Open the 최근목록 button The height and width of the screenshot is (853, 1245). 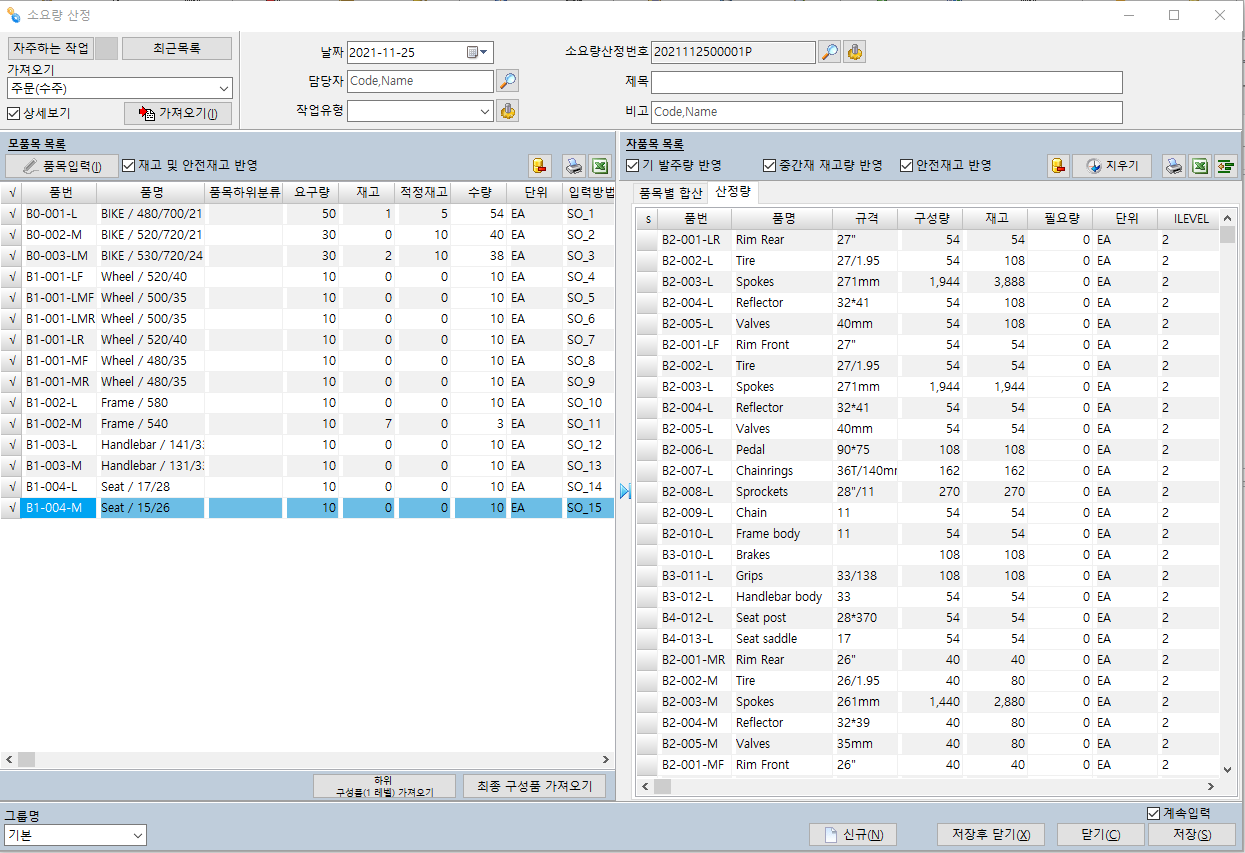pyautogui.click(x=176, y=48)
